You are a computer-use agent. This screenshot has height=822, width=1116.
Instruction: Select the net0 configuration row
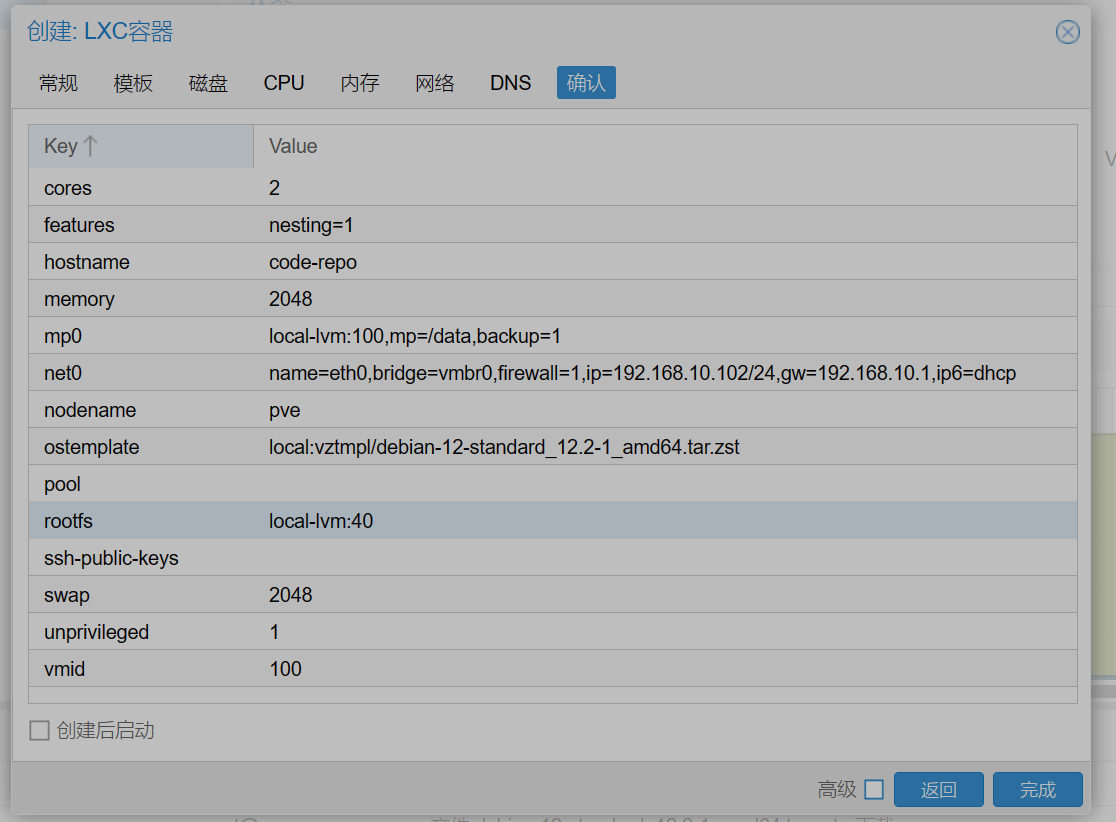click(x=552, y=372)
